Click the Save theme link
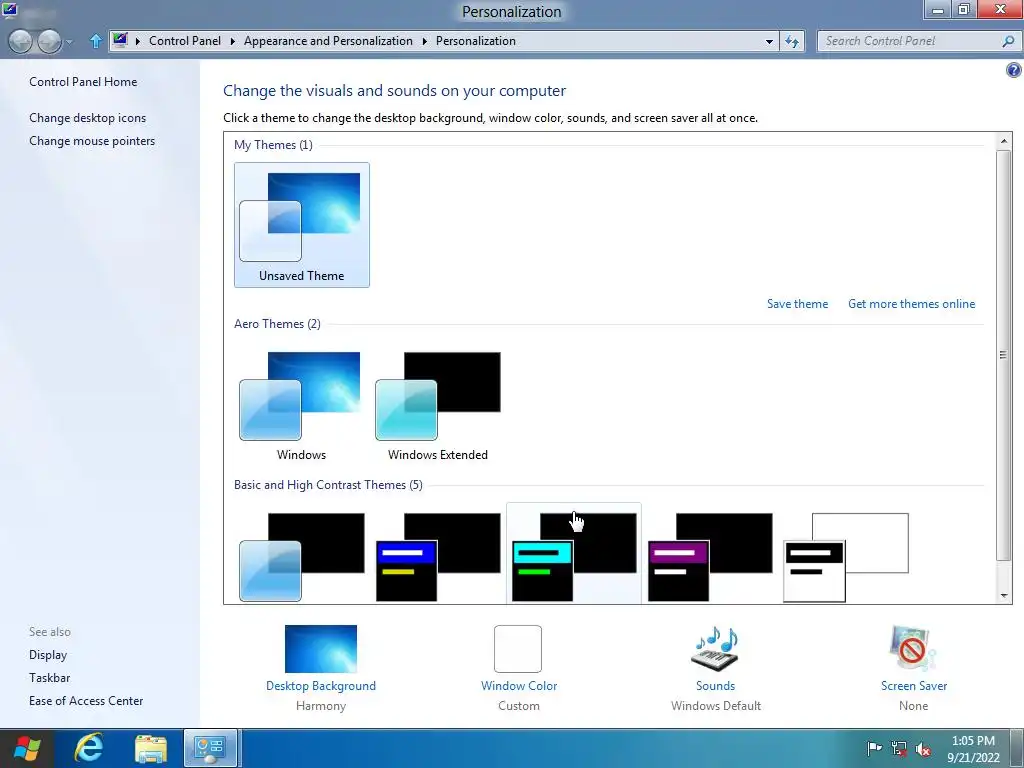This screenshot has height=768, width=1024. click(797, 304)
